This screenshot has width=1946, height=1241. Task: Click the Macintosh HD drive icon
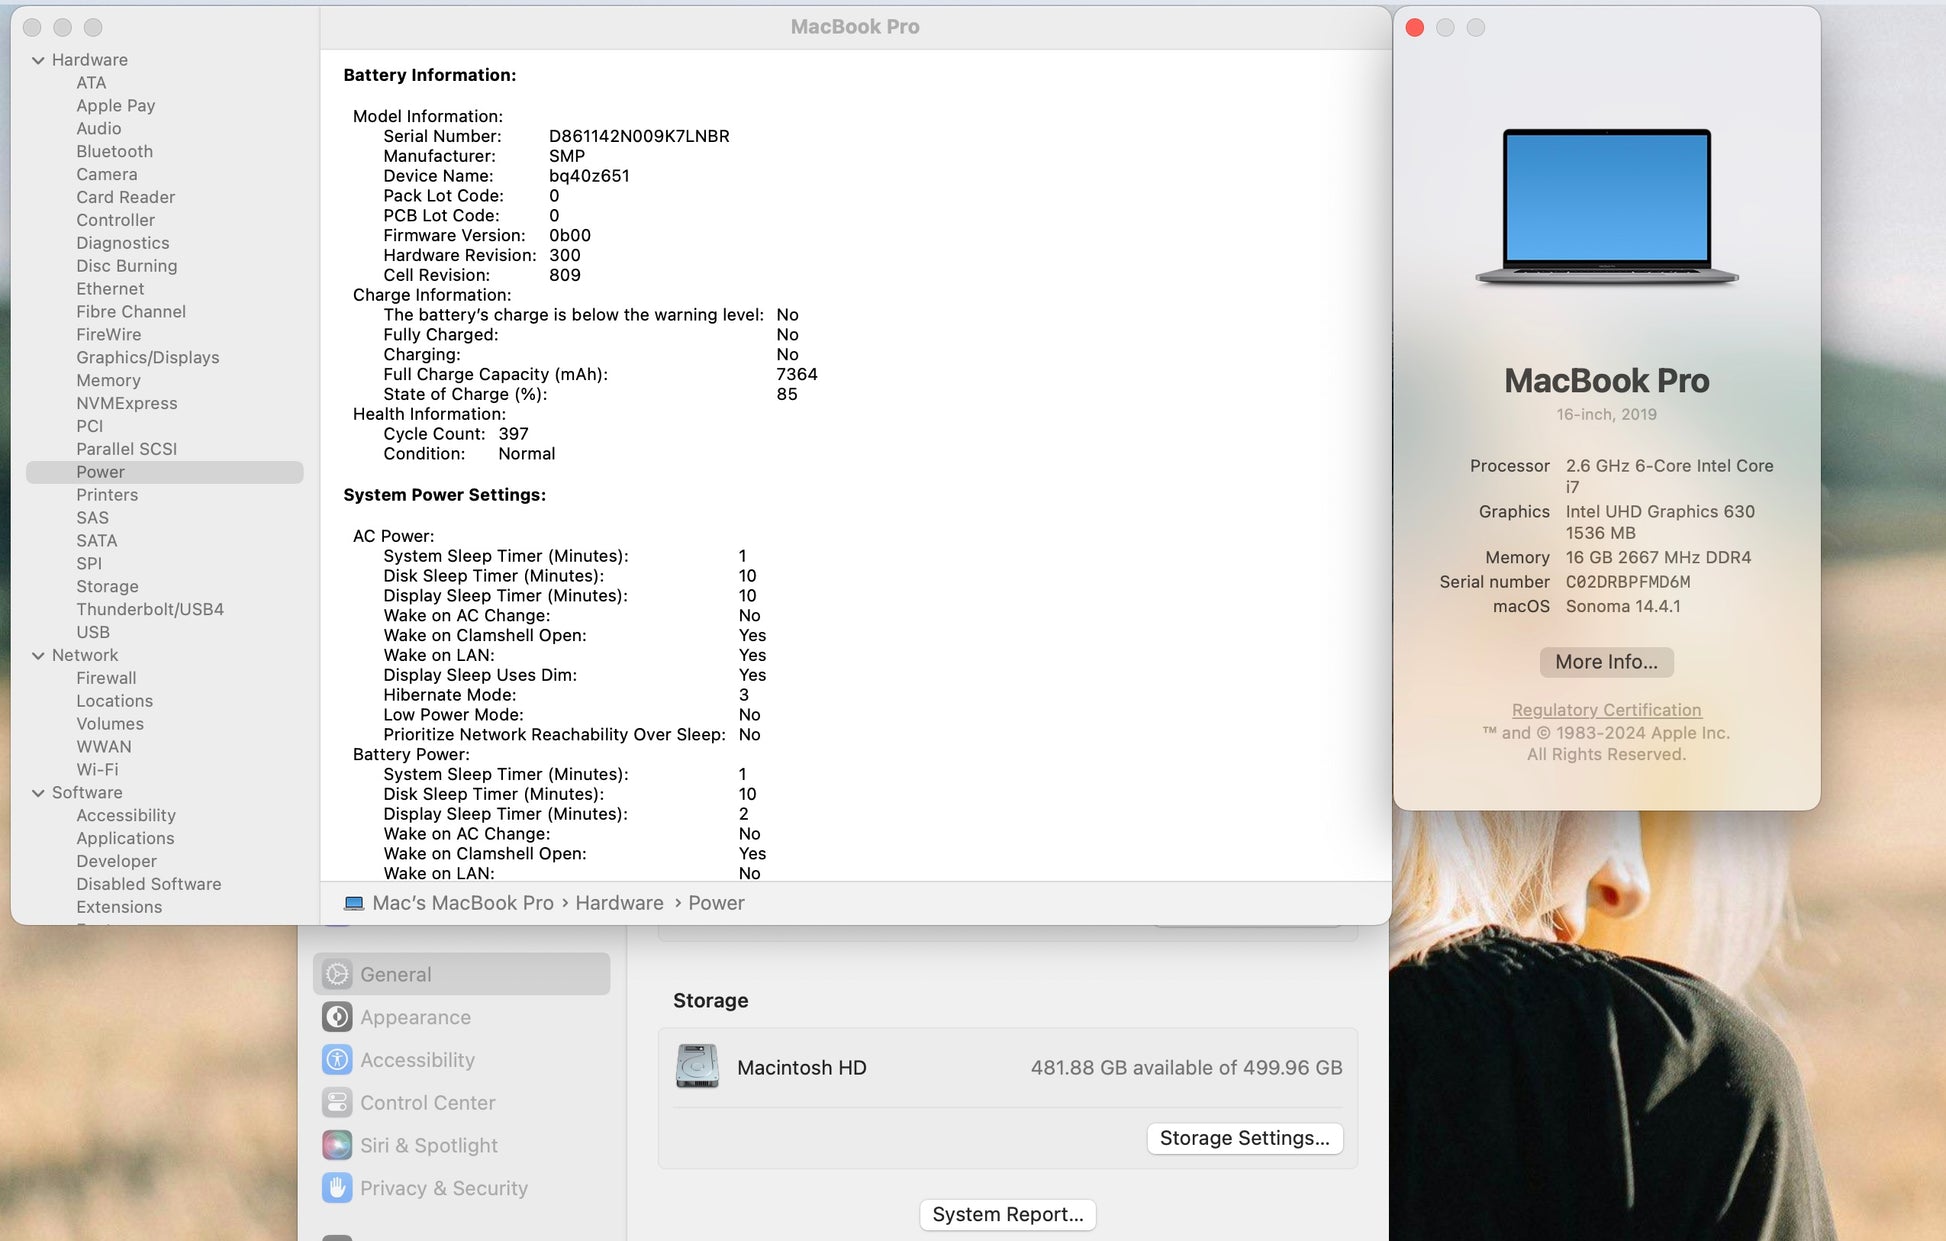tap(697, 1067)
